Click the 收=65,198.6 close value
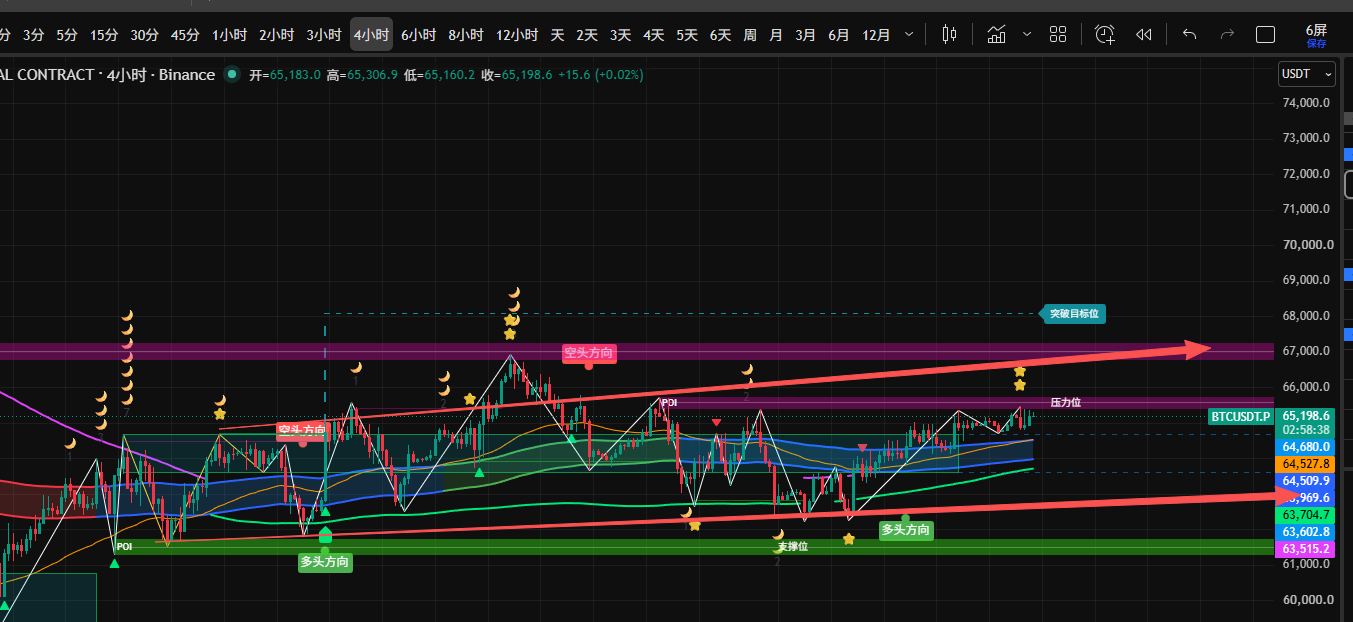 pos(517,75)
